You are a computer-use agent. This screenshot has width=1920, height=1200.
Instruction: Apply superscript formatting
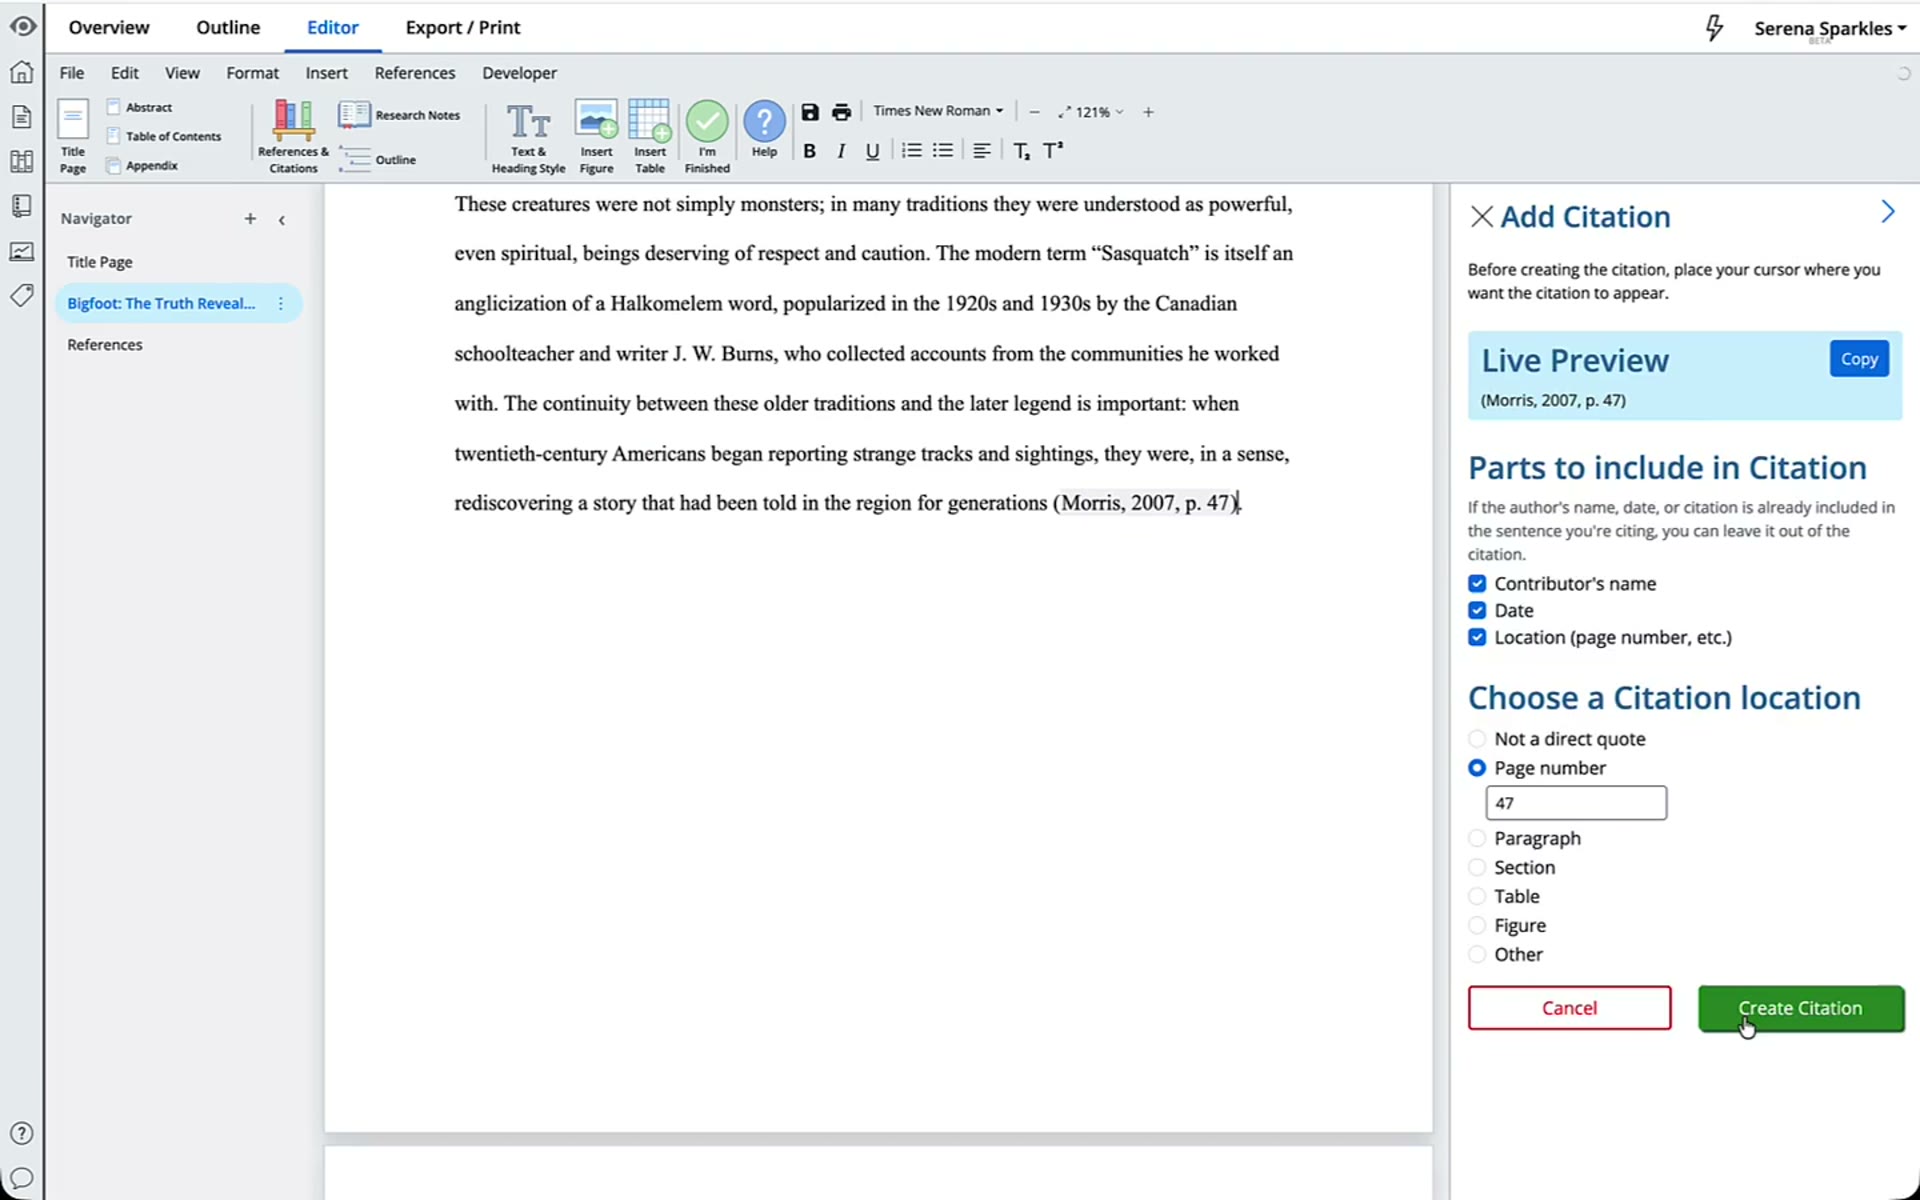point(1053,150)
